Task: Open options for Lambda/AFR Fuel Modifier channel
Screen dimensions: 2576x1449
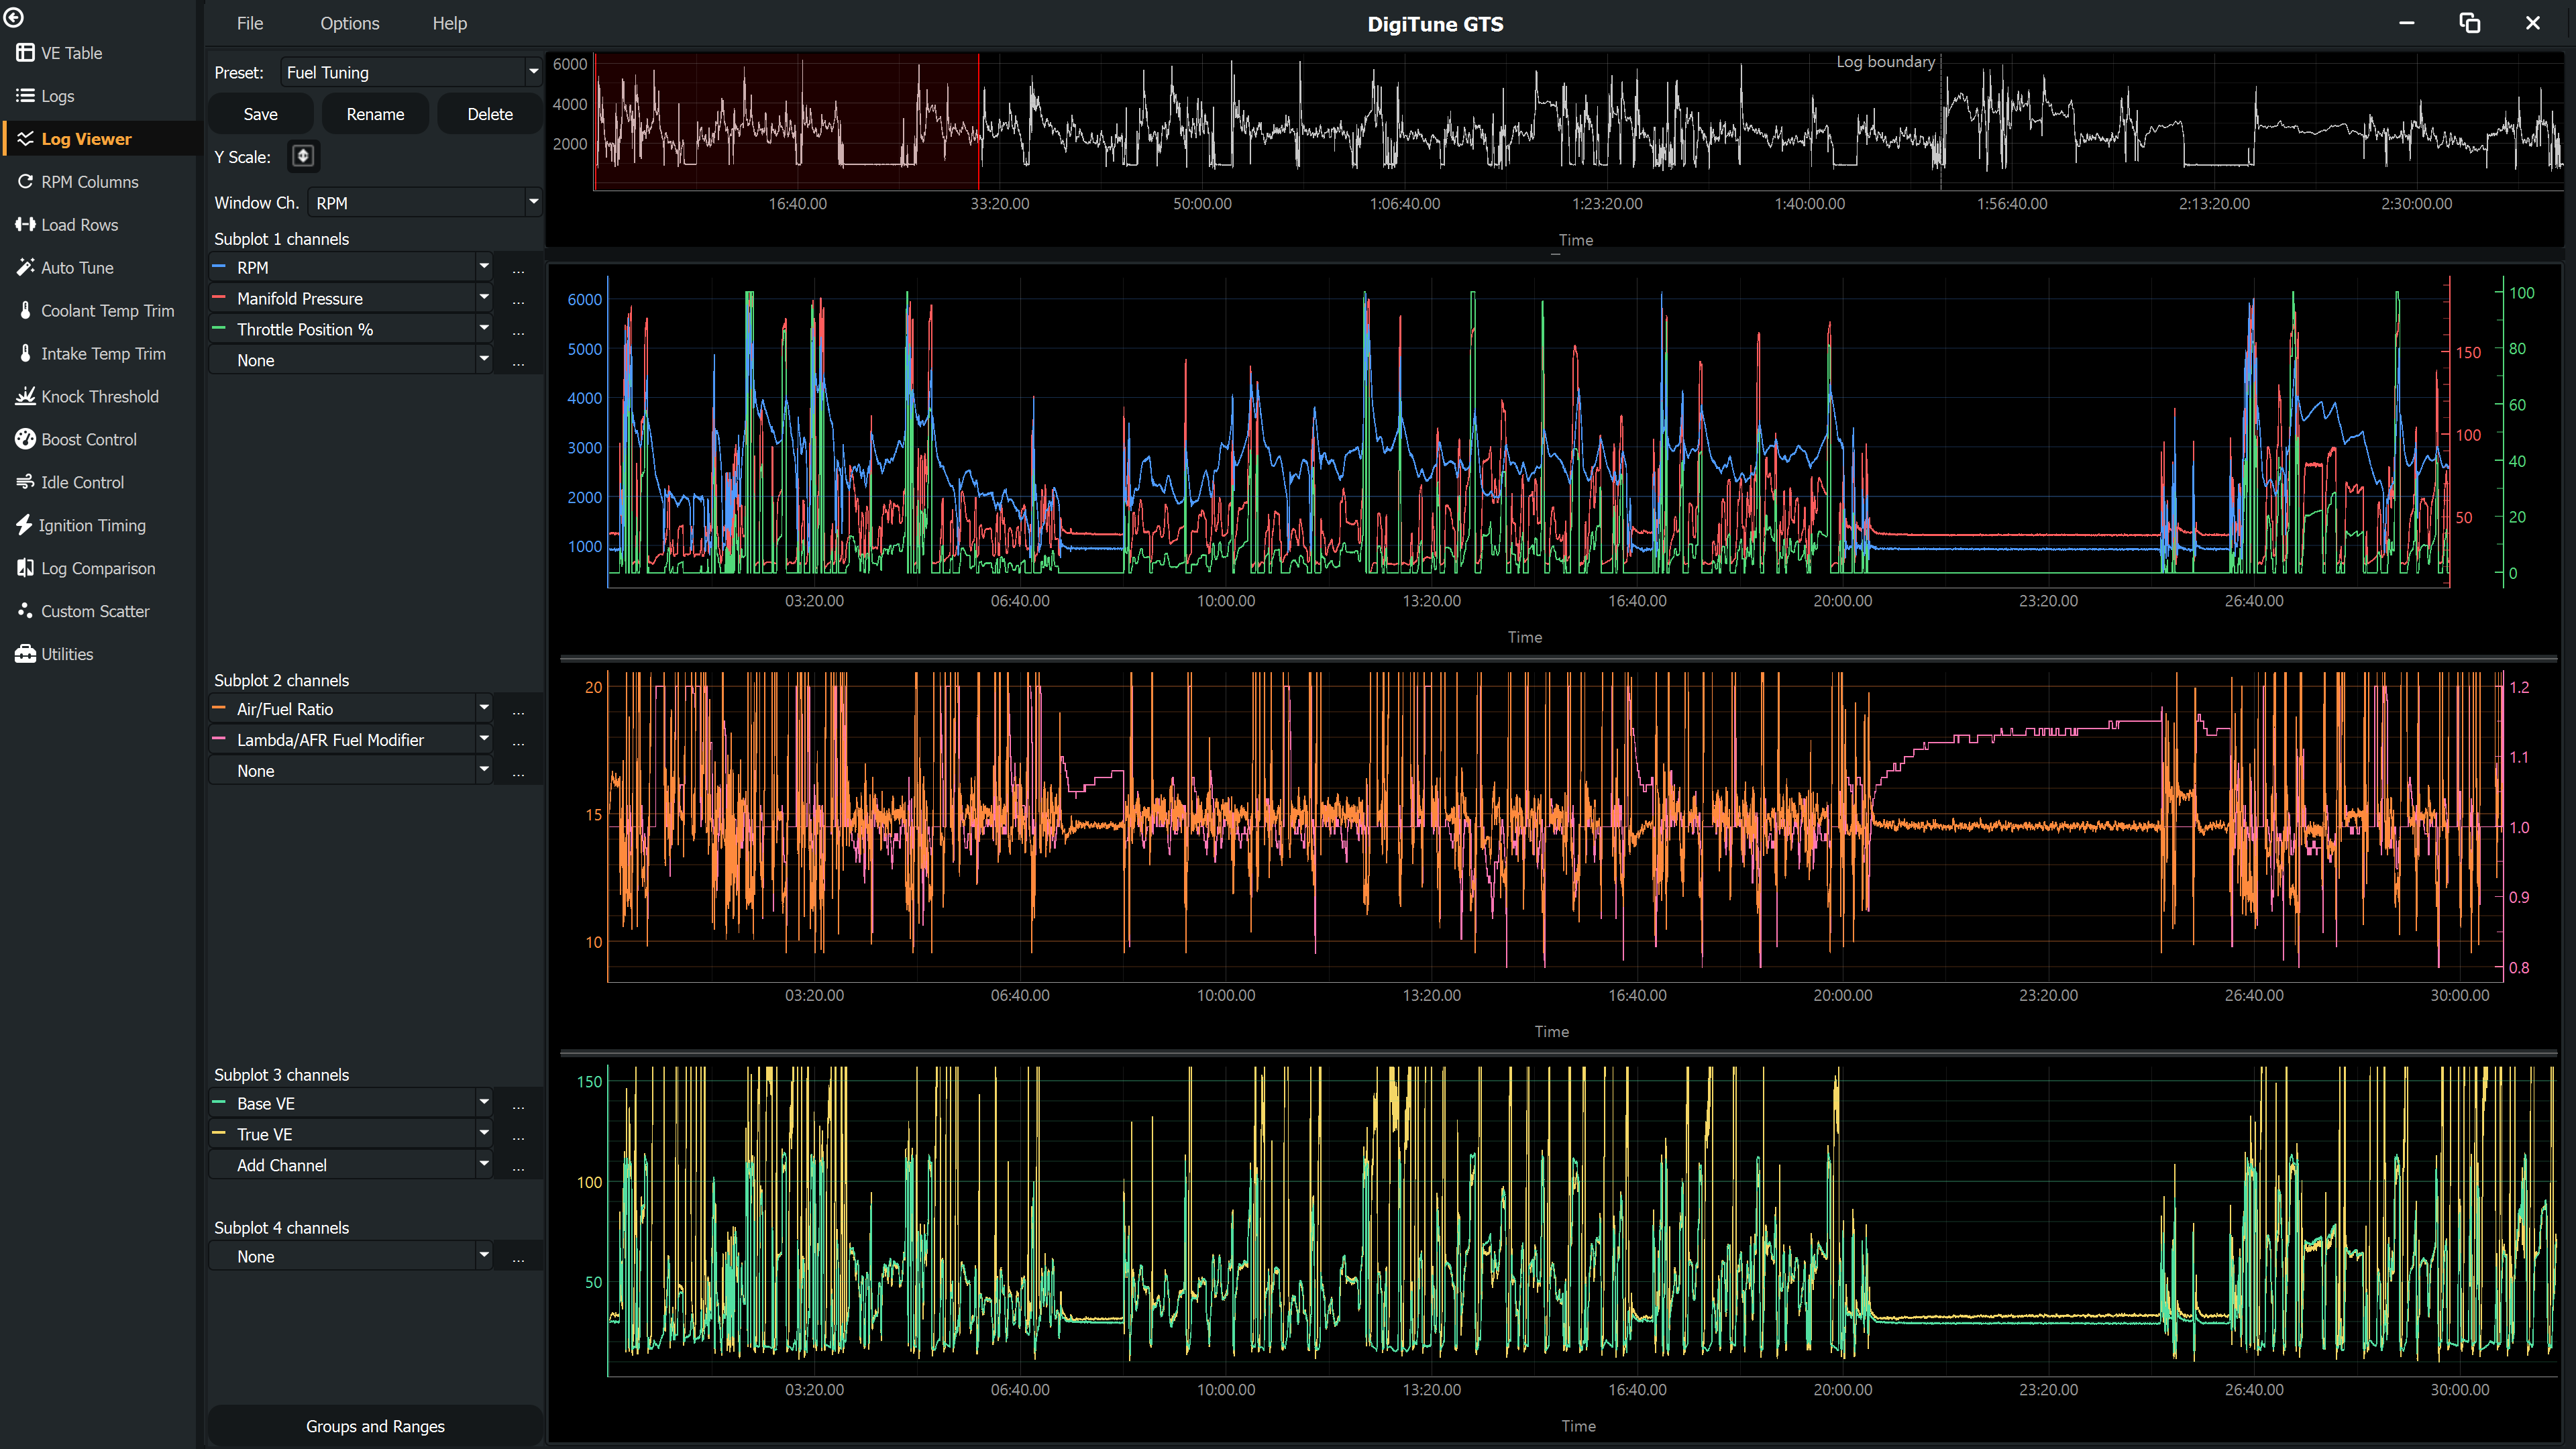Action: (x=518, y=740)
